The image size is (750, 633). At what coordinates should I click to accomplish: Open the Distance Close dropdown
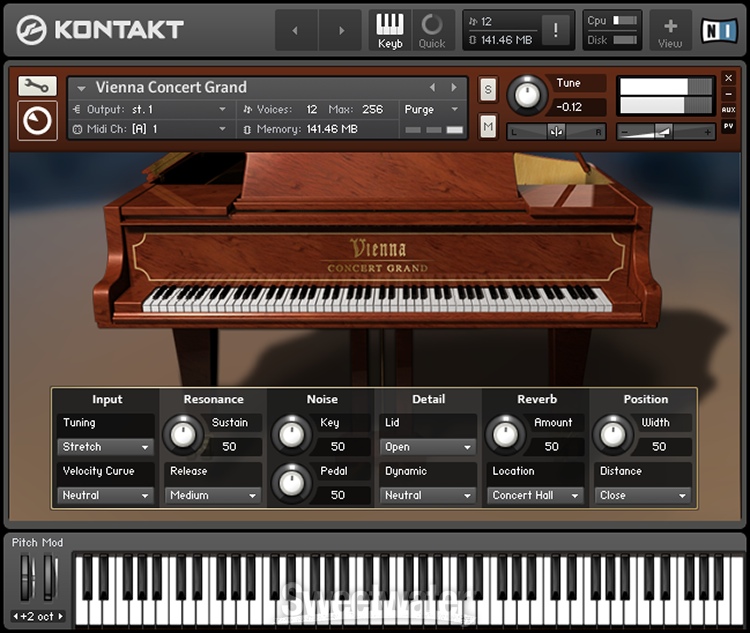[x=643, y=495]
